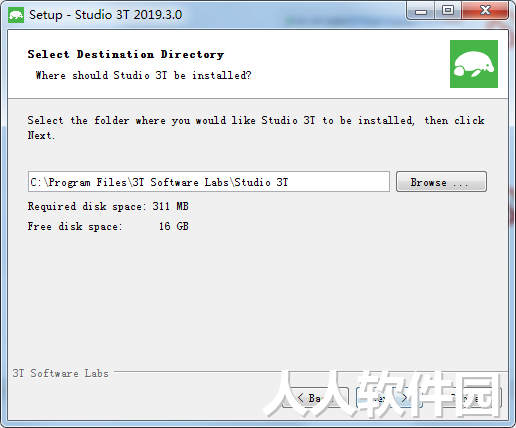This screenshot has height=428, width=516.
Task: Click the "Where should Studio 3T be installed?" text
Action: (x=143, y=75)
